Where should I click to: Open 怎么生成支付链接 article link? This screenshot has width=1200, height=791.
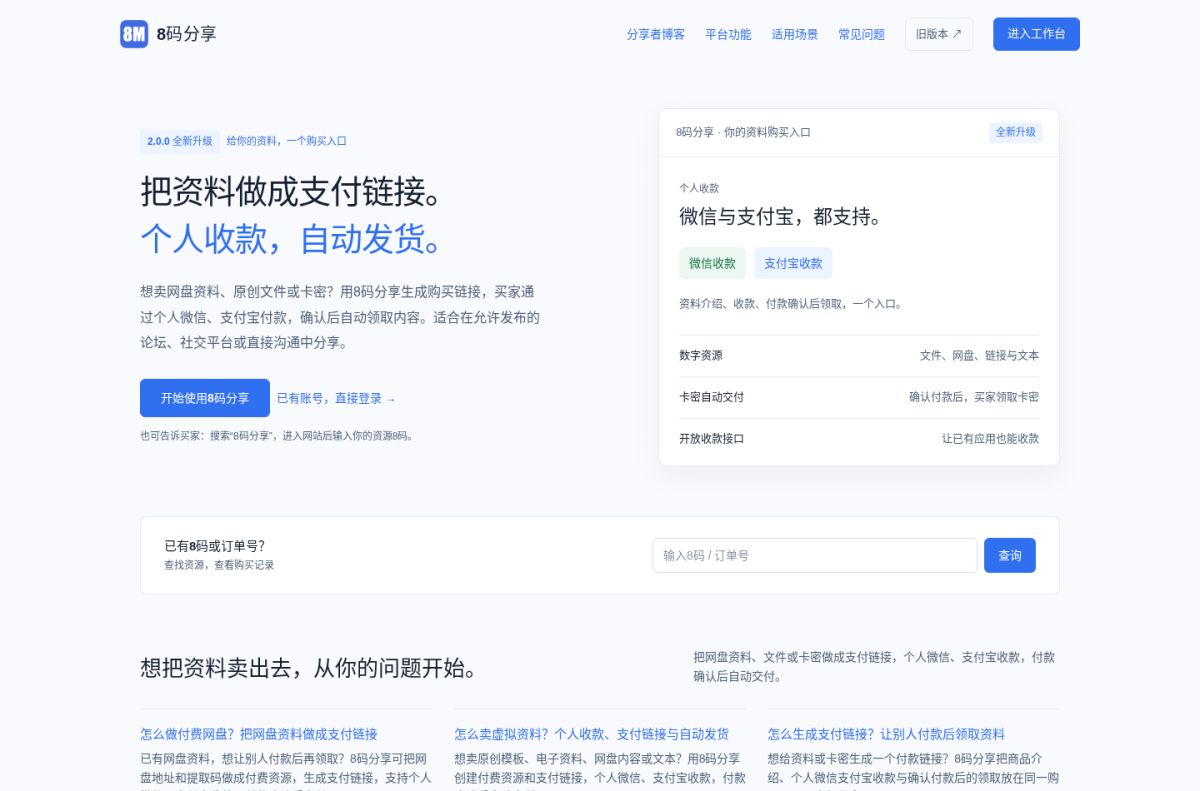click(x=886, y=734)
